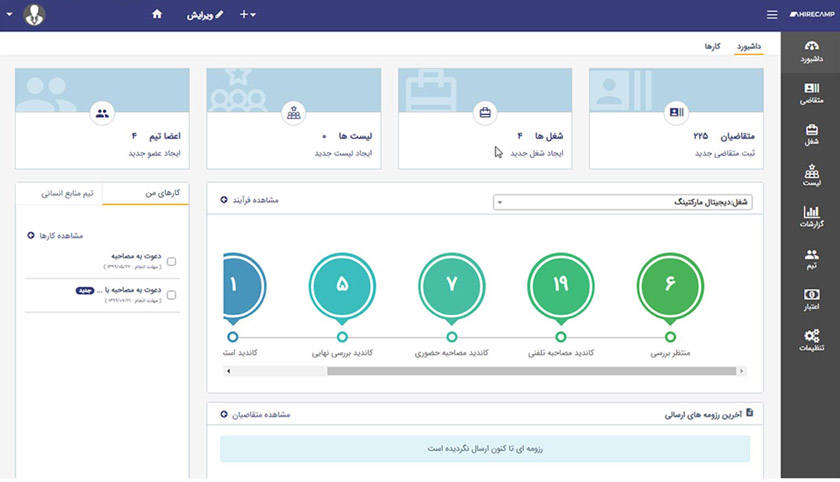Click مشاهده فرآیند link
This screenshot has width=840, height=482.
(x=250, y=200)
